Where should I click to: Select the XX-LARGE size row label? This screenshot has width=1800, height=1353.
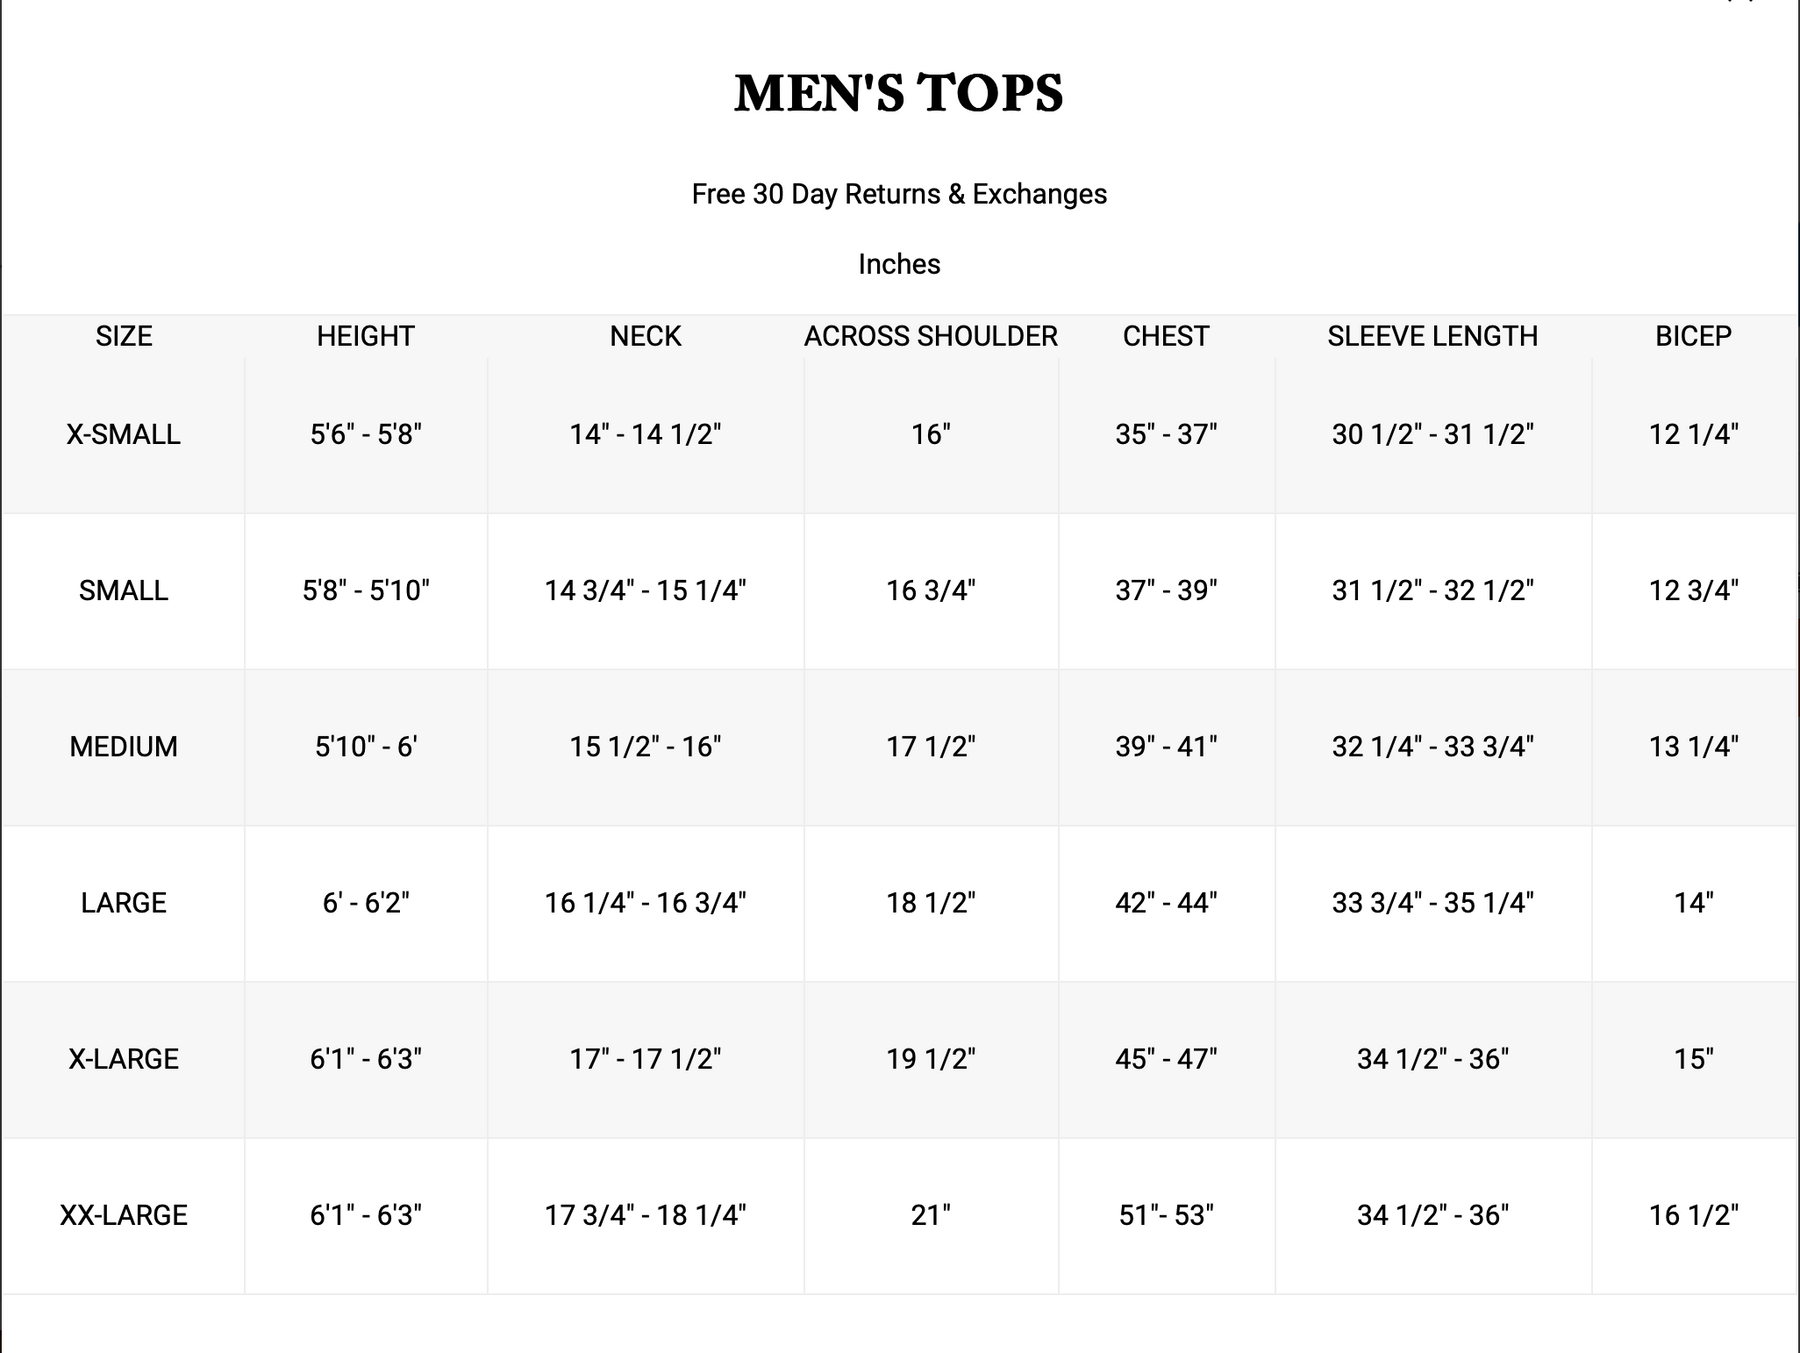[124, 1215]
